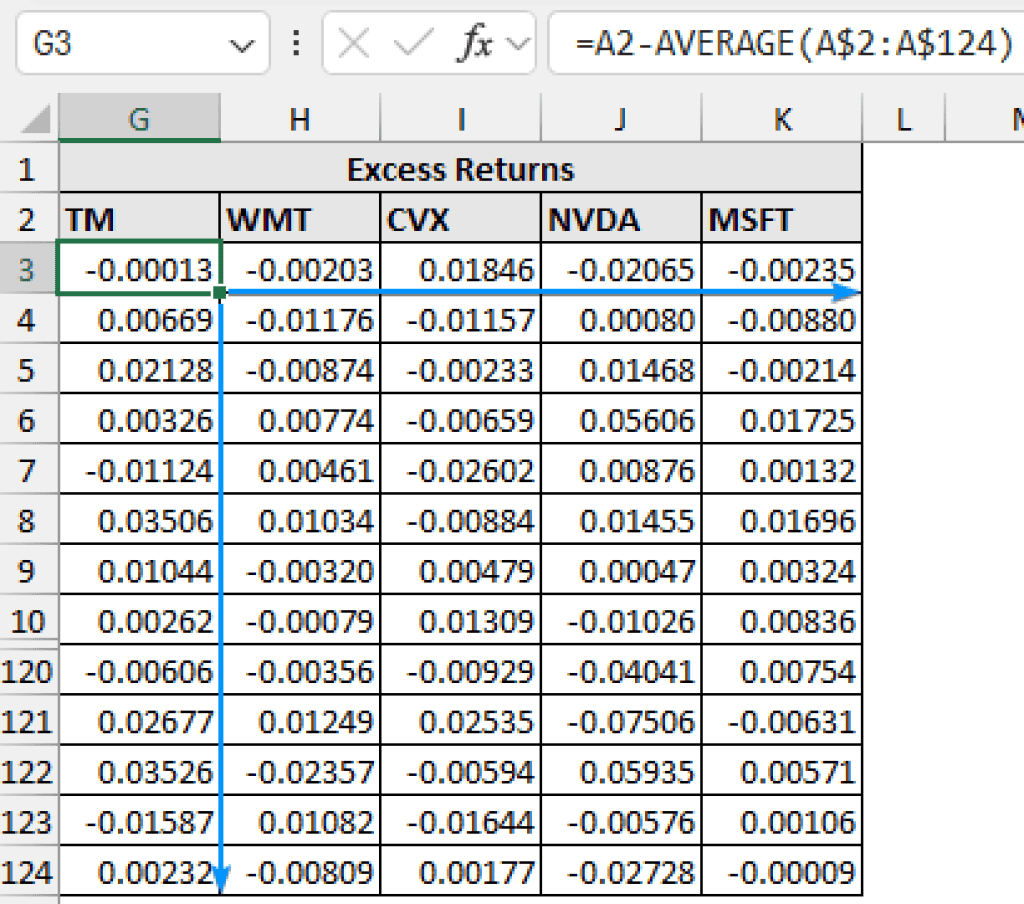Select row 124 header
1024x904 pixels.
pos(28,871)
